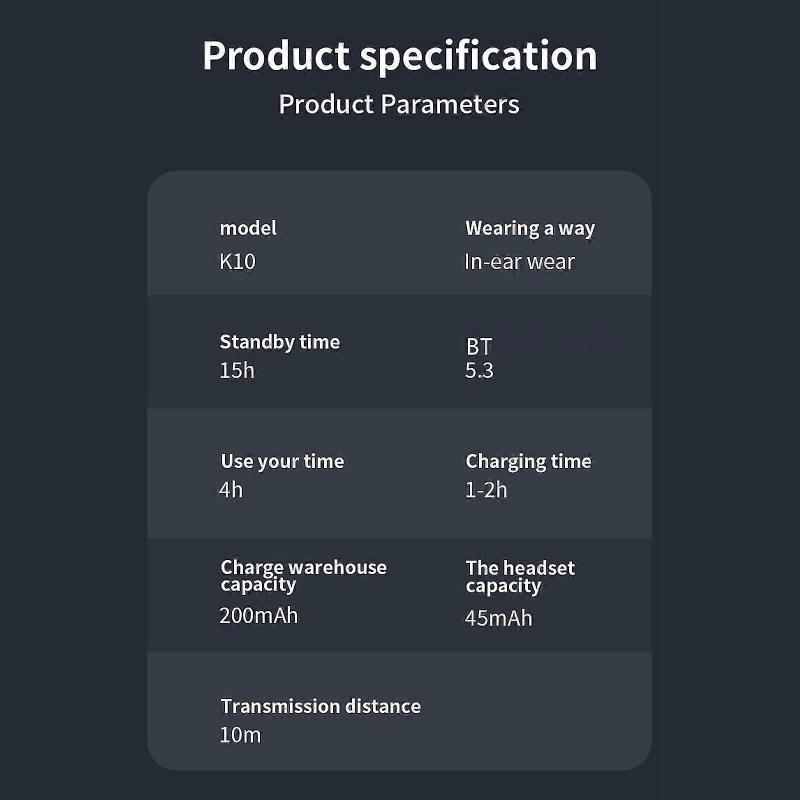Select the 1-2h charging value
800x800 pixels.
click(x=486, y=490)
